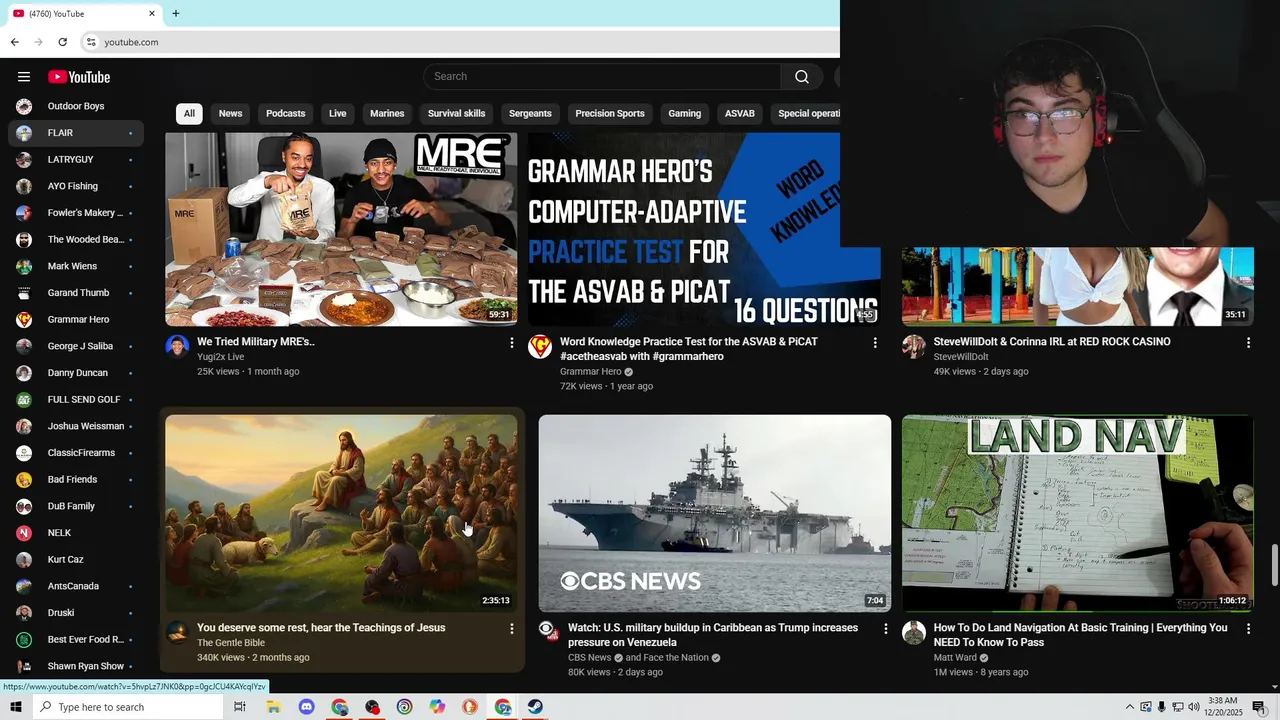
Task: Open Discord from taskbar
Action: tap(306, 707)
